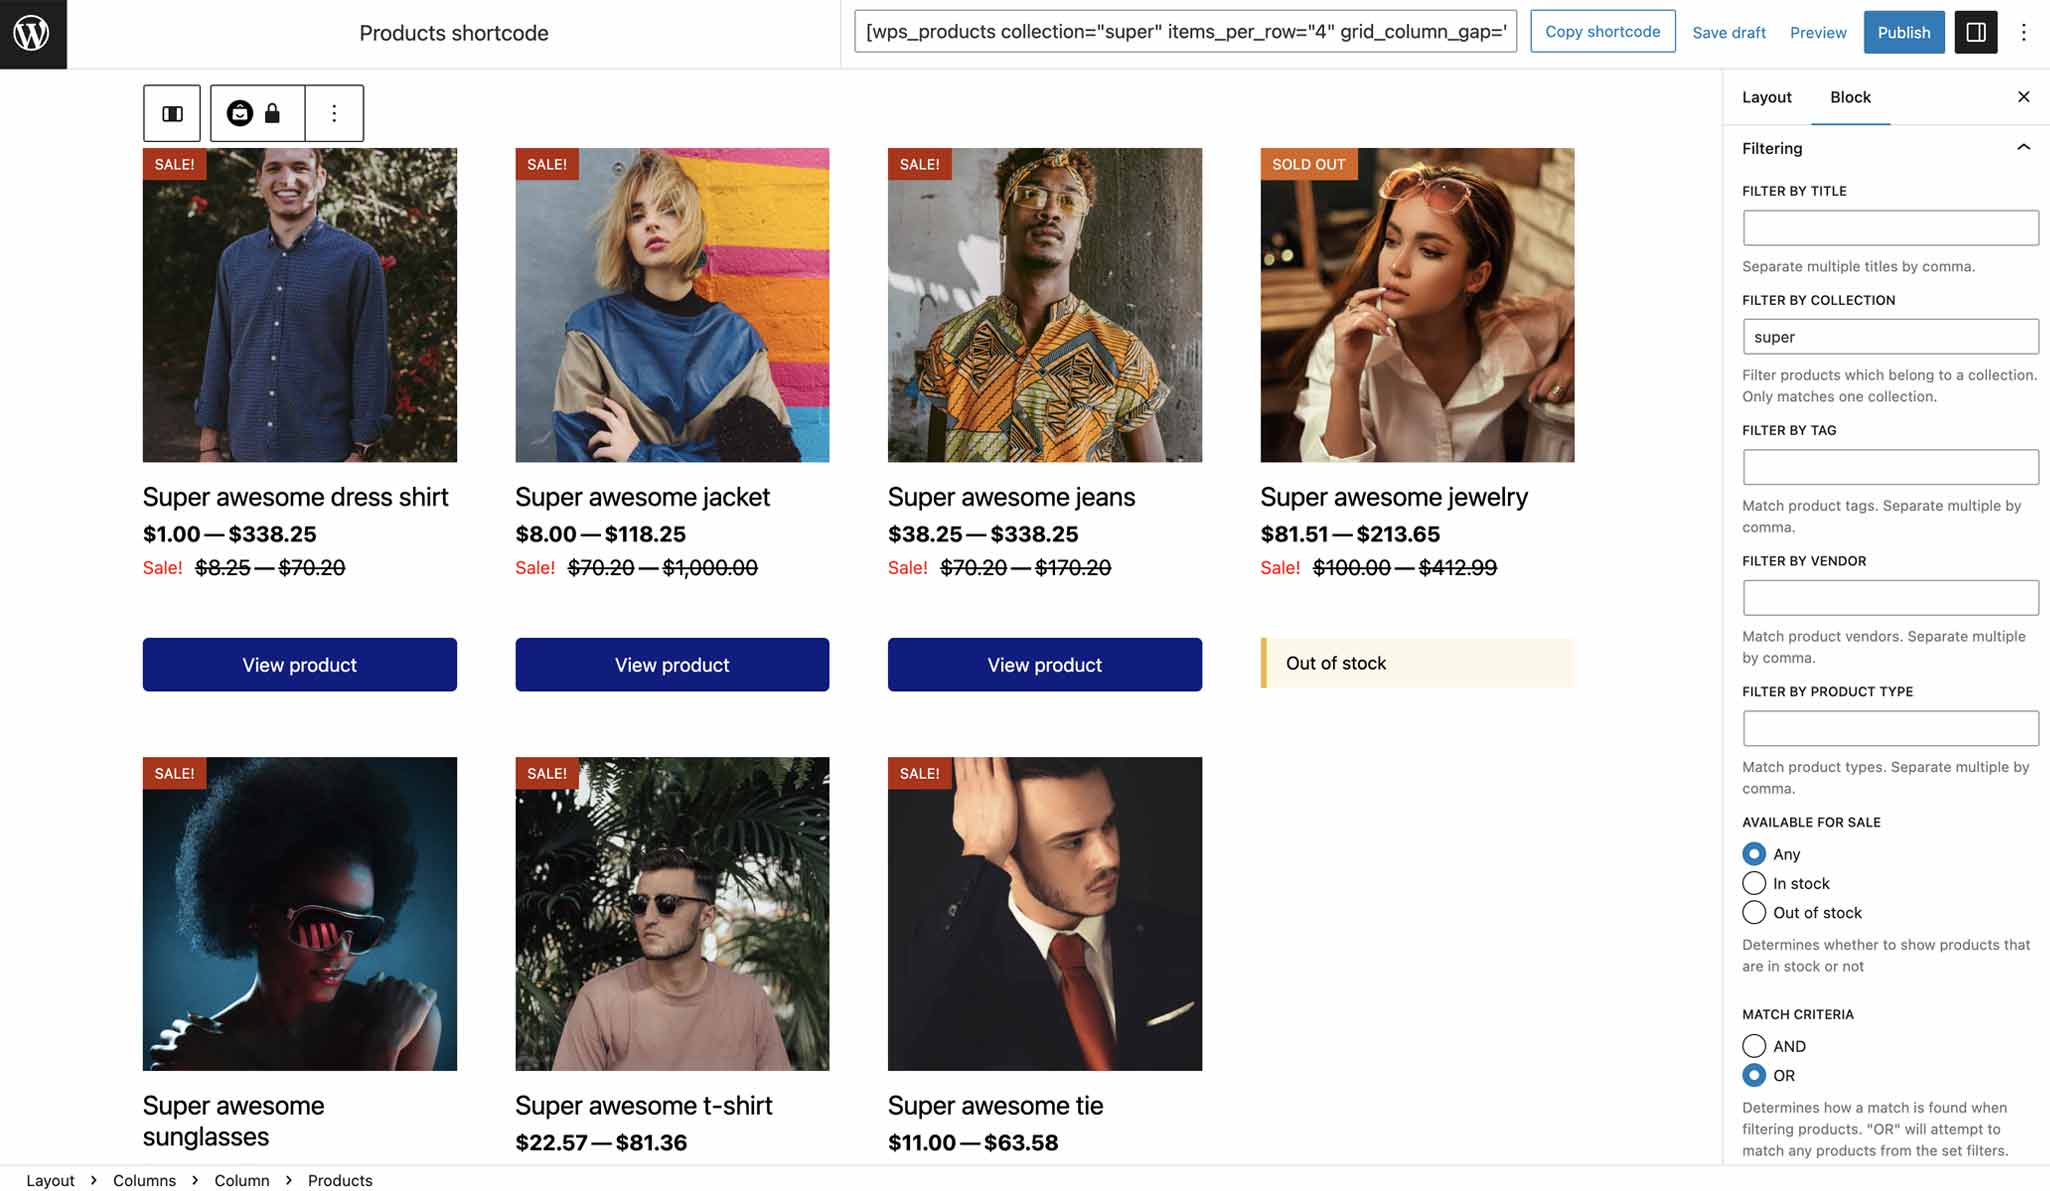Click Save draft button
The width and height of the screenshot is (2050, 1191).
(x=1728, y=31)
